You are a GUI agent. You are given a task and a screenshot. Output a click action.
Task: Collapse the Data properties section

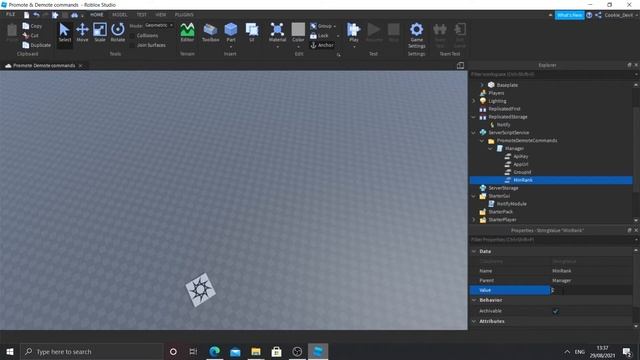point(474,251)
